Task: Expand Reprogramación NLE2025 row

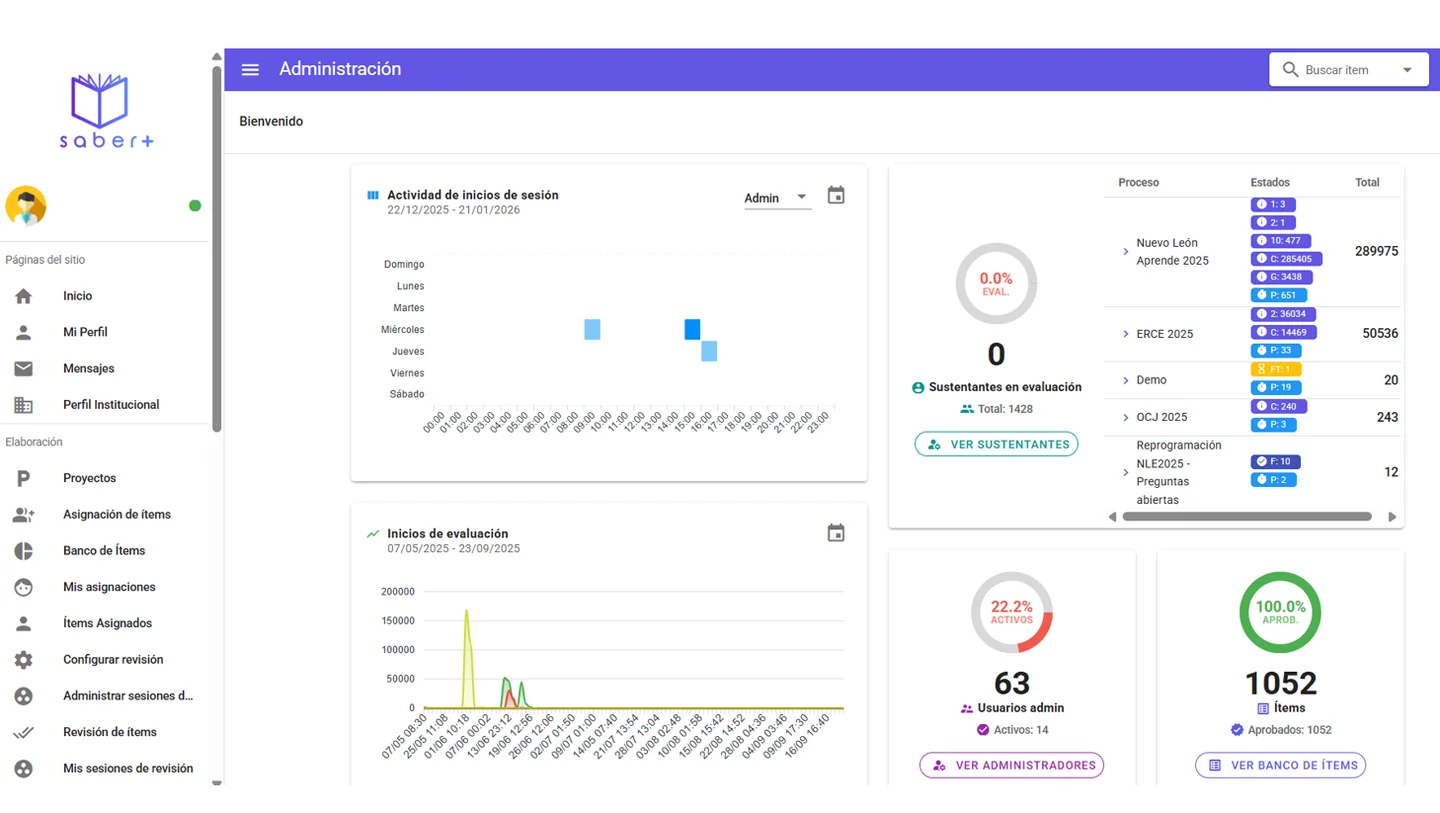Action: tap(1125, 472)
